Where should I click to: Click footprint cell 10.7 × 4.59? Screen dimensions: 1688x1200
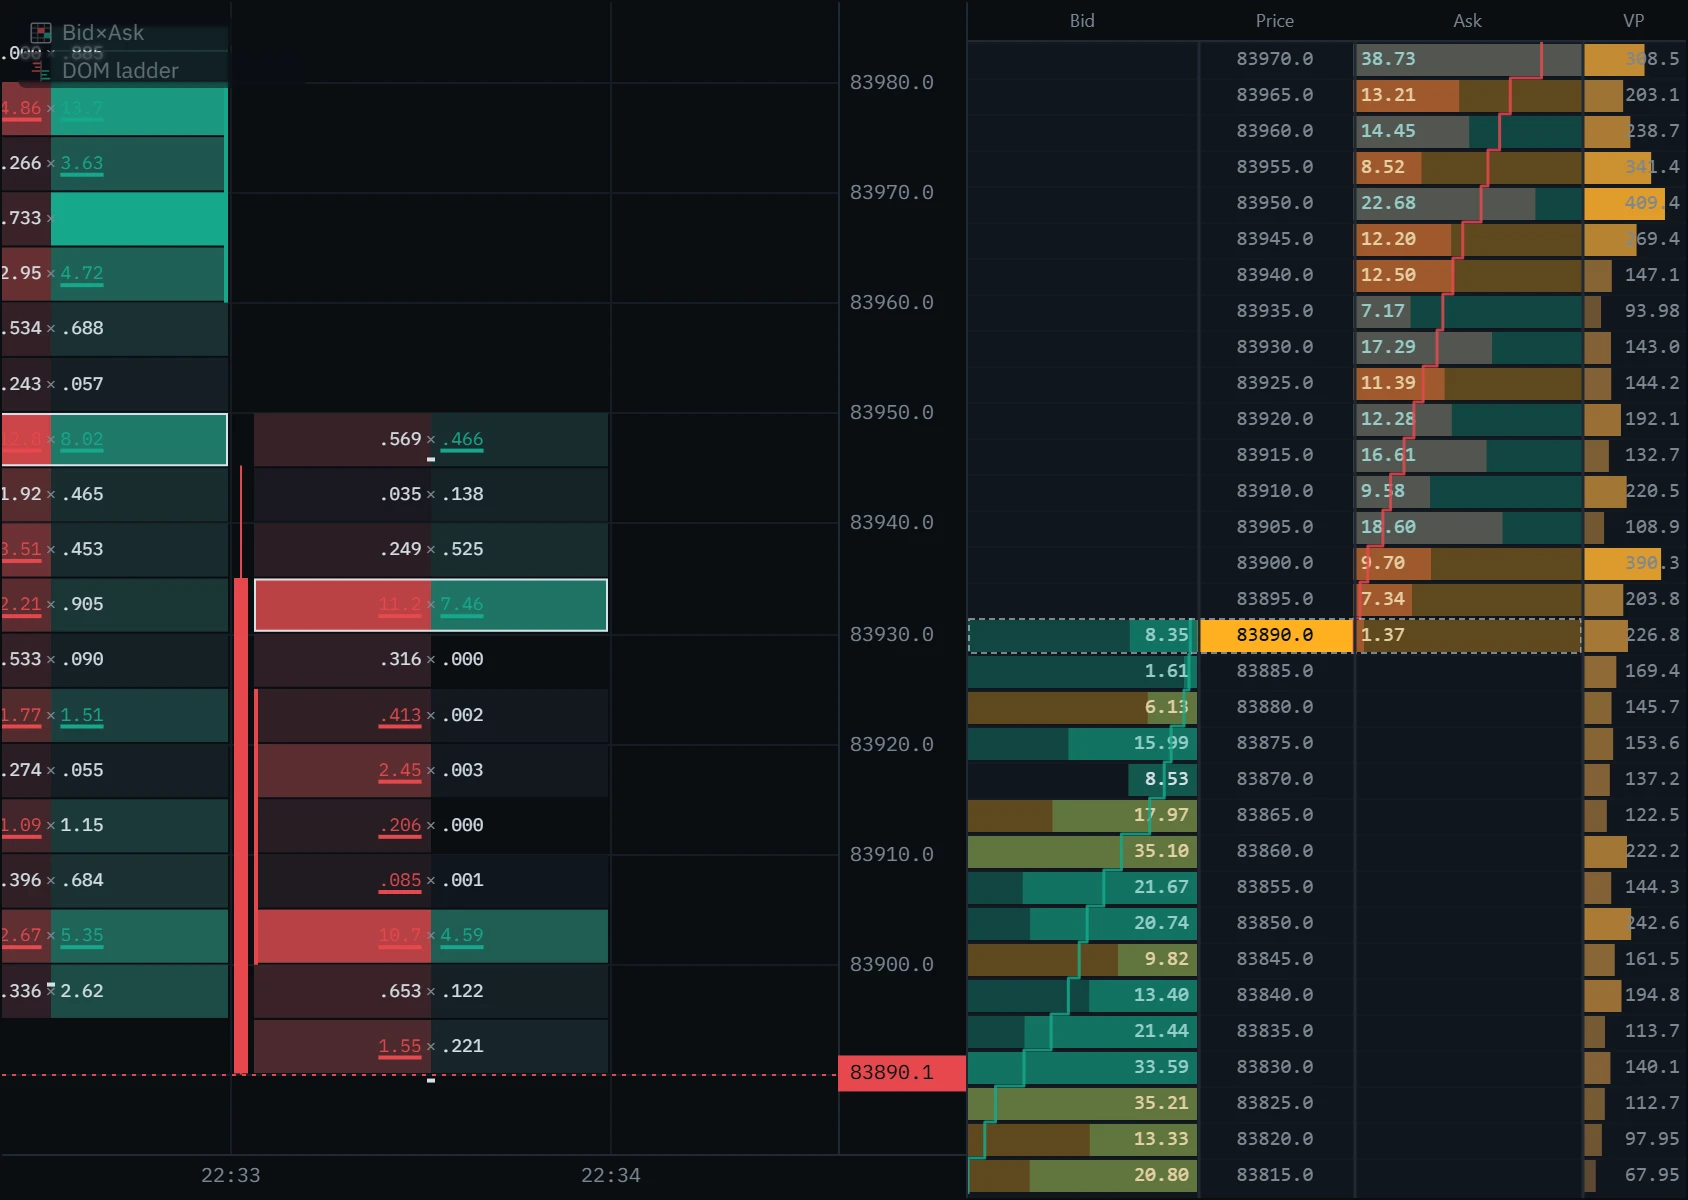431,936
